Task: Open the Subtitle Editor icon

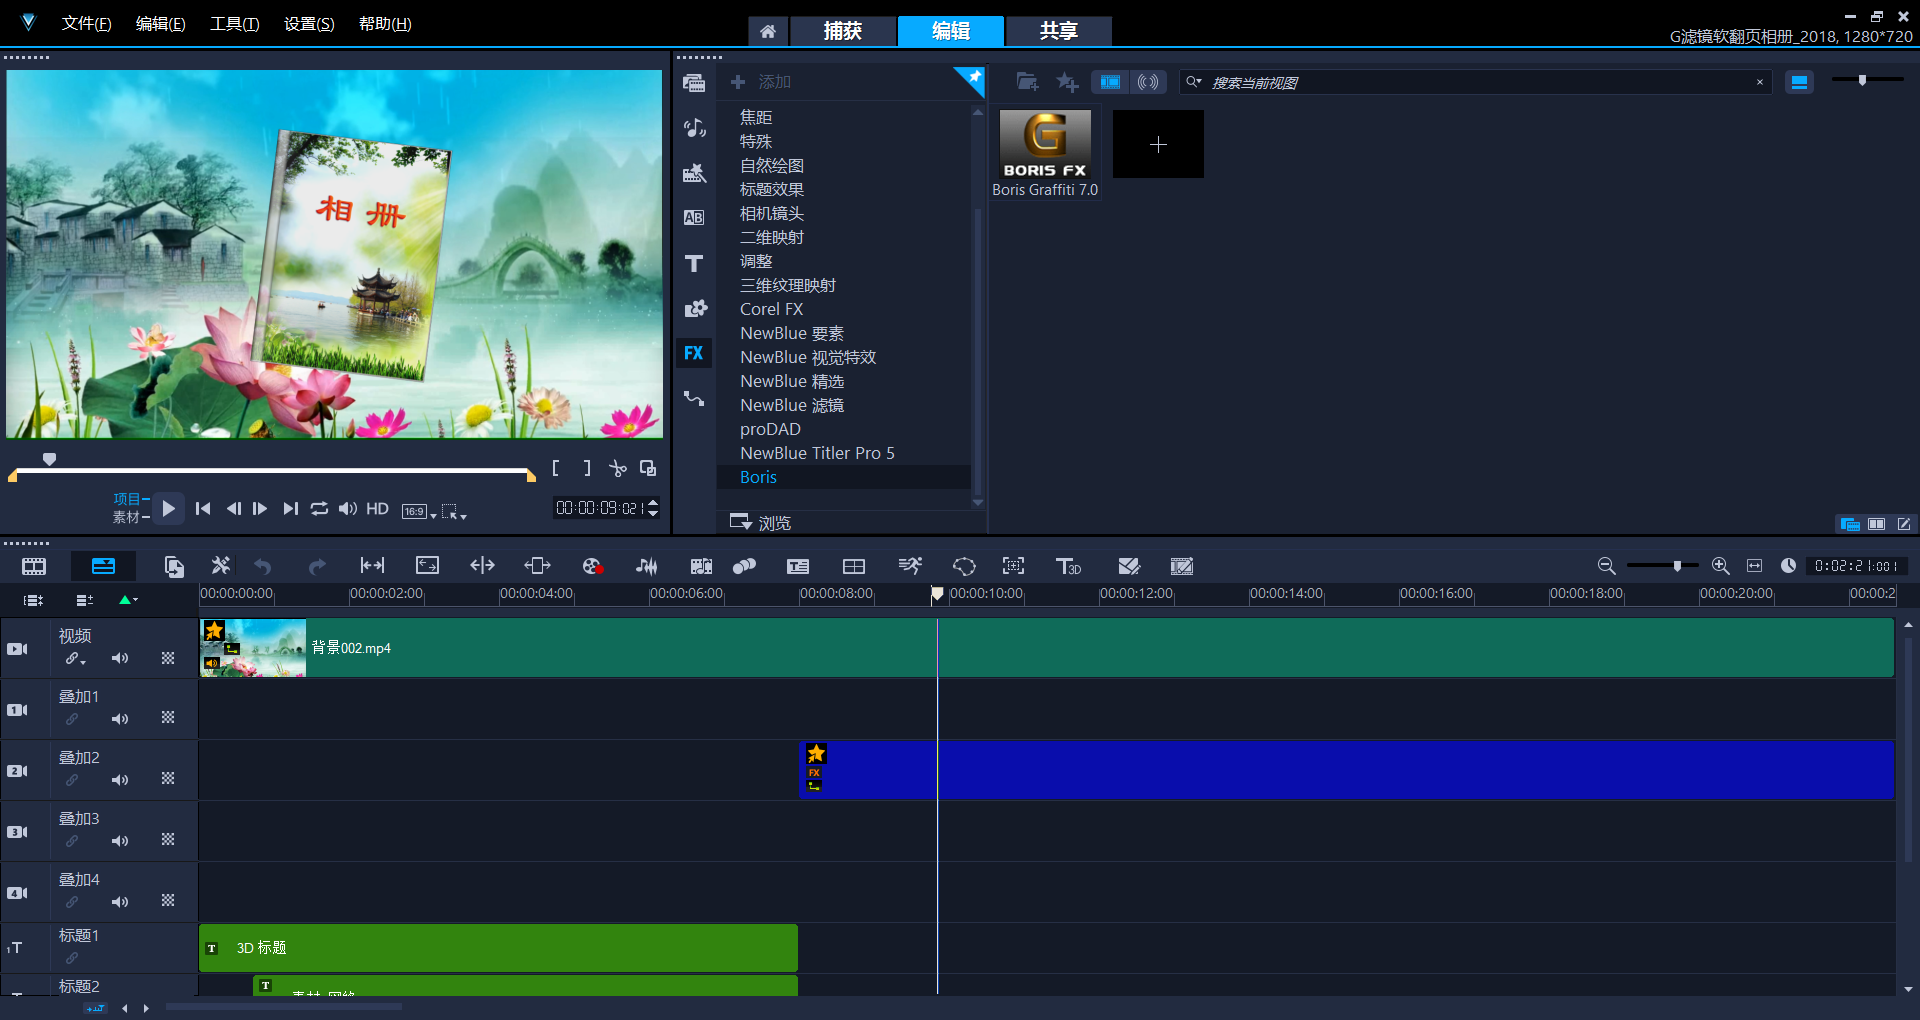Action: 798,566
